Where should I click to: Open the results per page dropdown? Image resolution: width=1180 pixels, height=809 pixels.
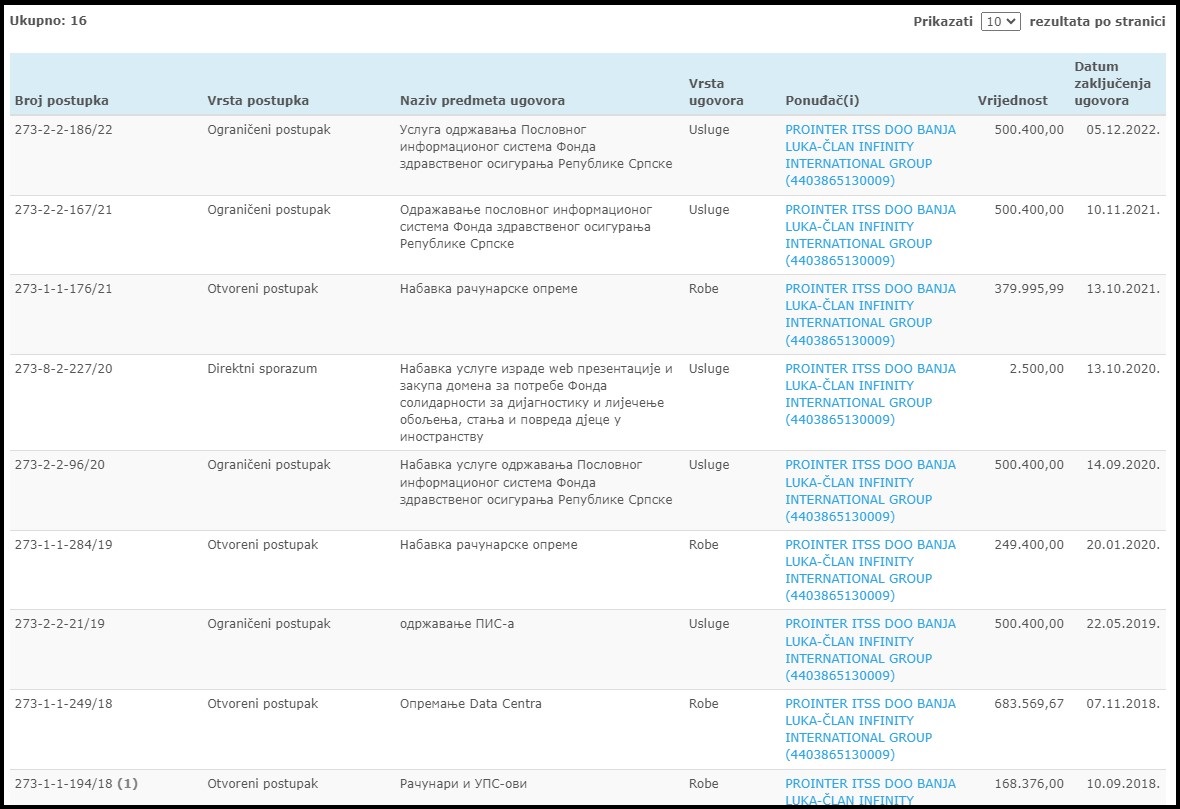pyautogui.click(x=1000, y=22)
